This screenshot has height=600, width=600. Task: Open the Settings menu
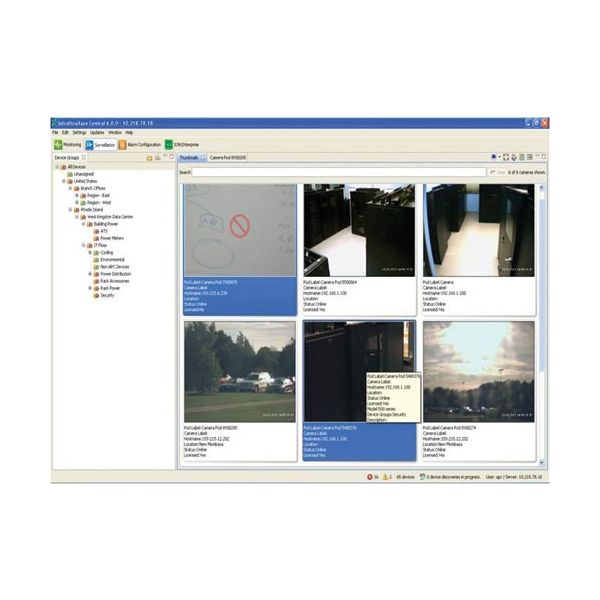tap(79, 132)
